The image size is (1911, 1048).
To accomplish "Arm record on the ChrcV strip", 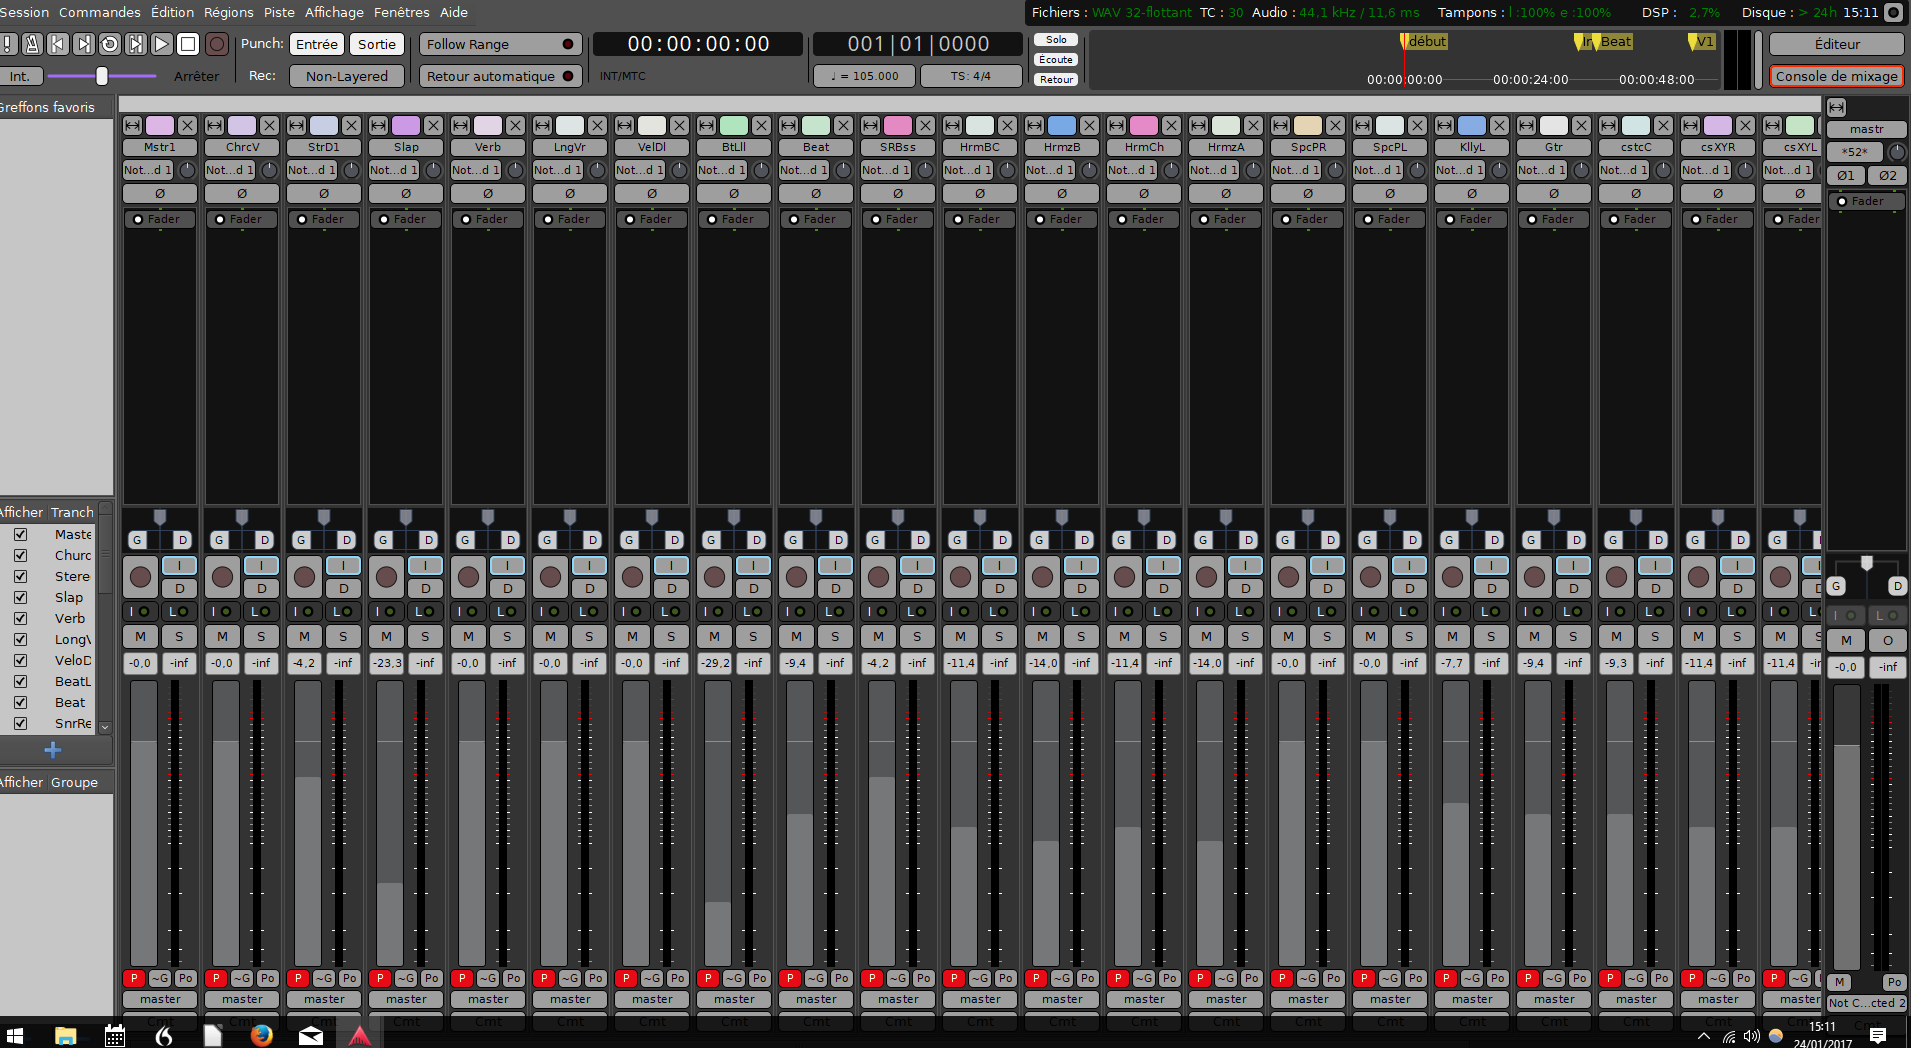I will click(x=222, y=576).
